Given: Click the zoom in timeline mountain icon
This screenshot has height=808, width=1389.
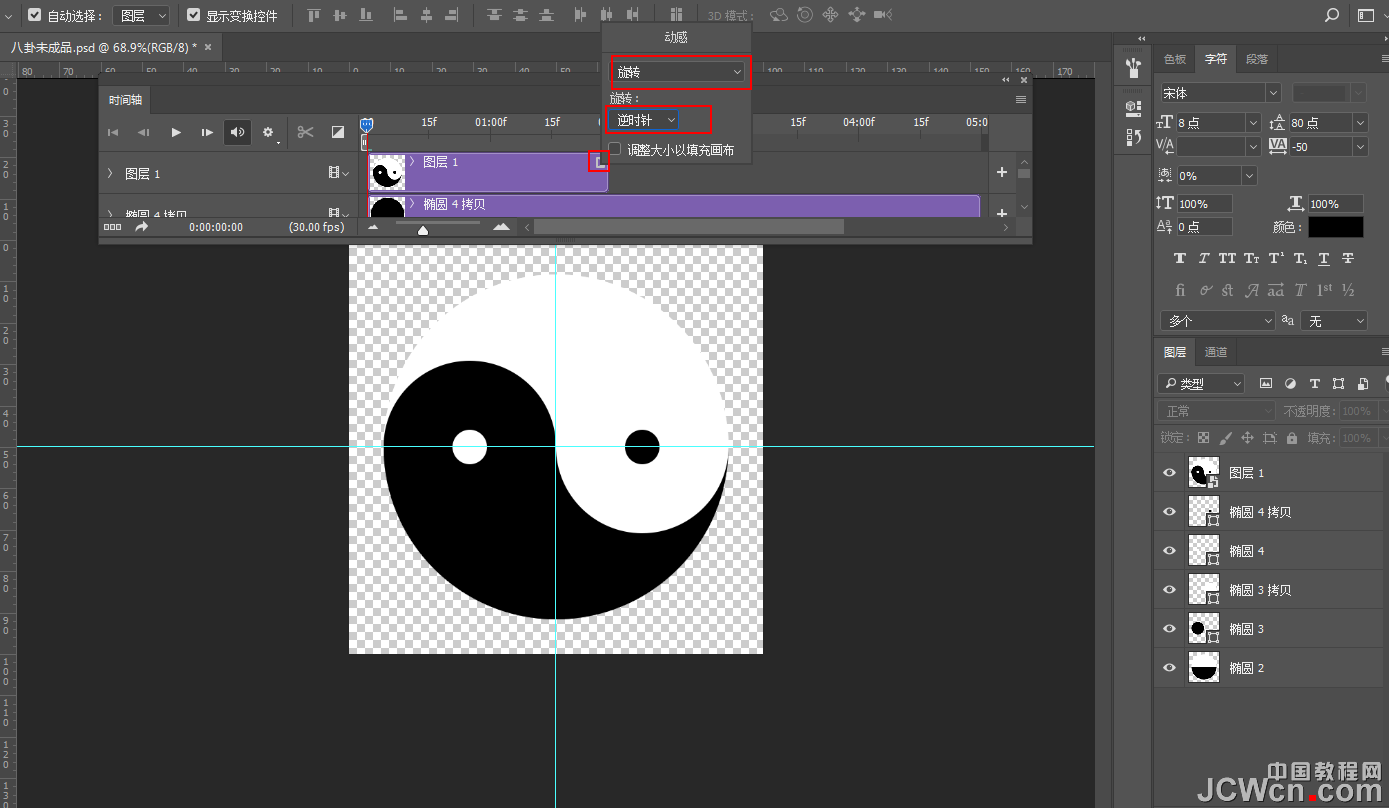Looking at the screenshot, I should (x=501, y=227).
